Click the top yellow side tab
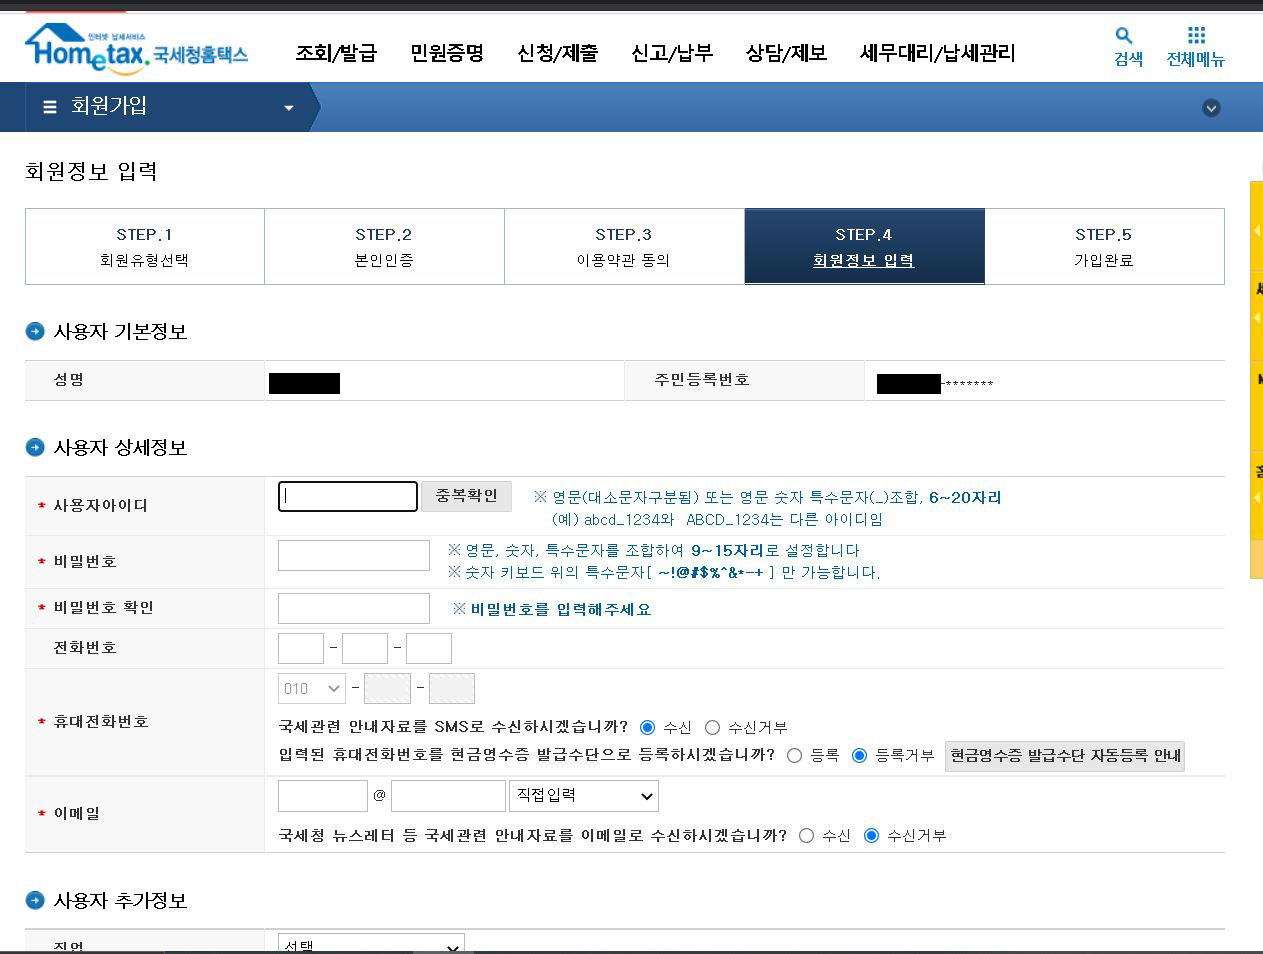This screenshot has height=954, width=1263. [x=1256, y=225]
